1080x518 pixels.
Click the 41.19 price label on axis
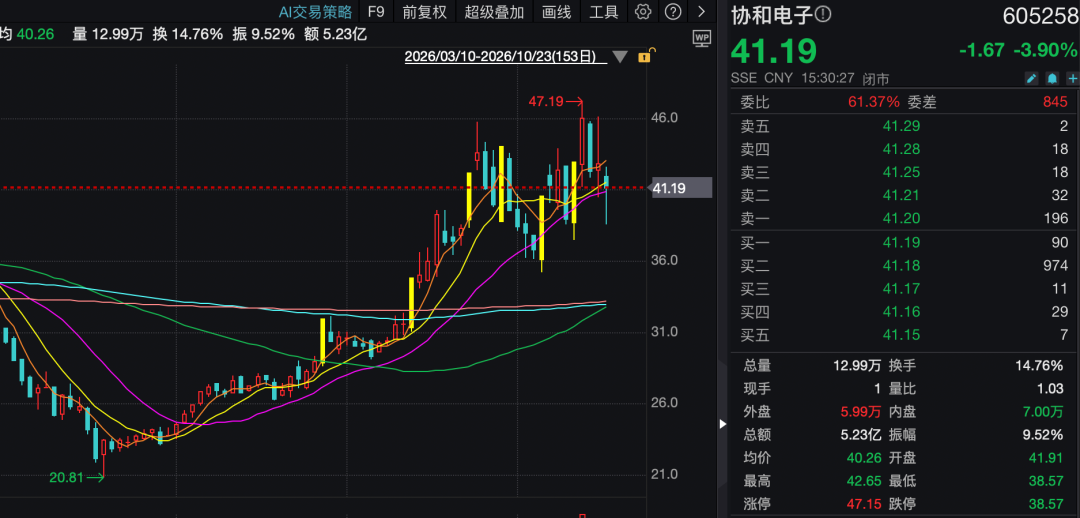(682, 187)
